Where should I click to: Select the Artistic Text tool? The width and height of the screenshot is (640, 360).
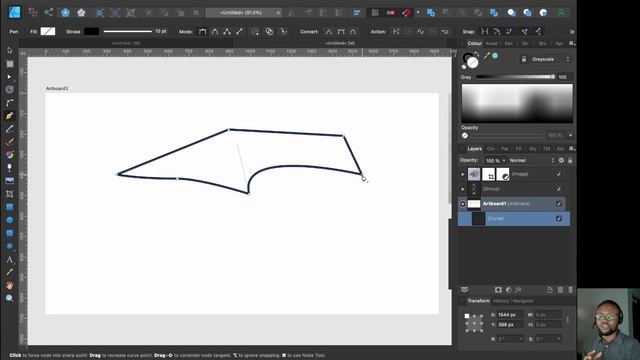click(x=10, y=260)
